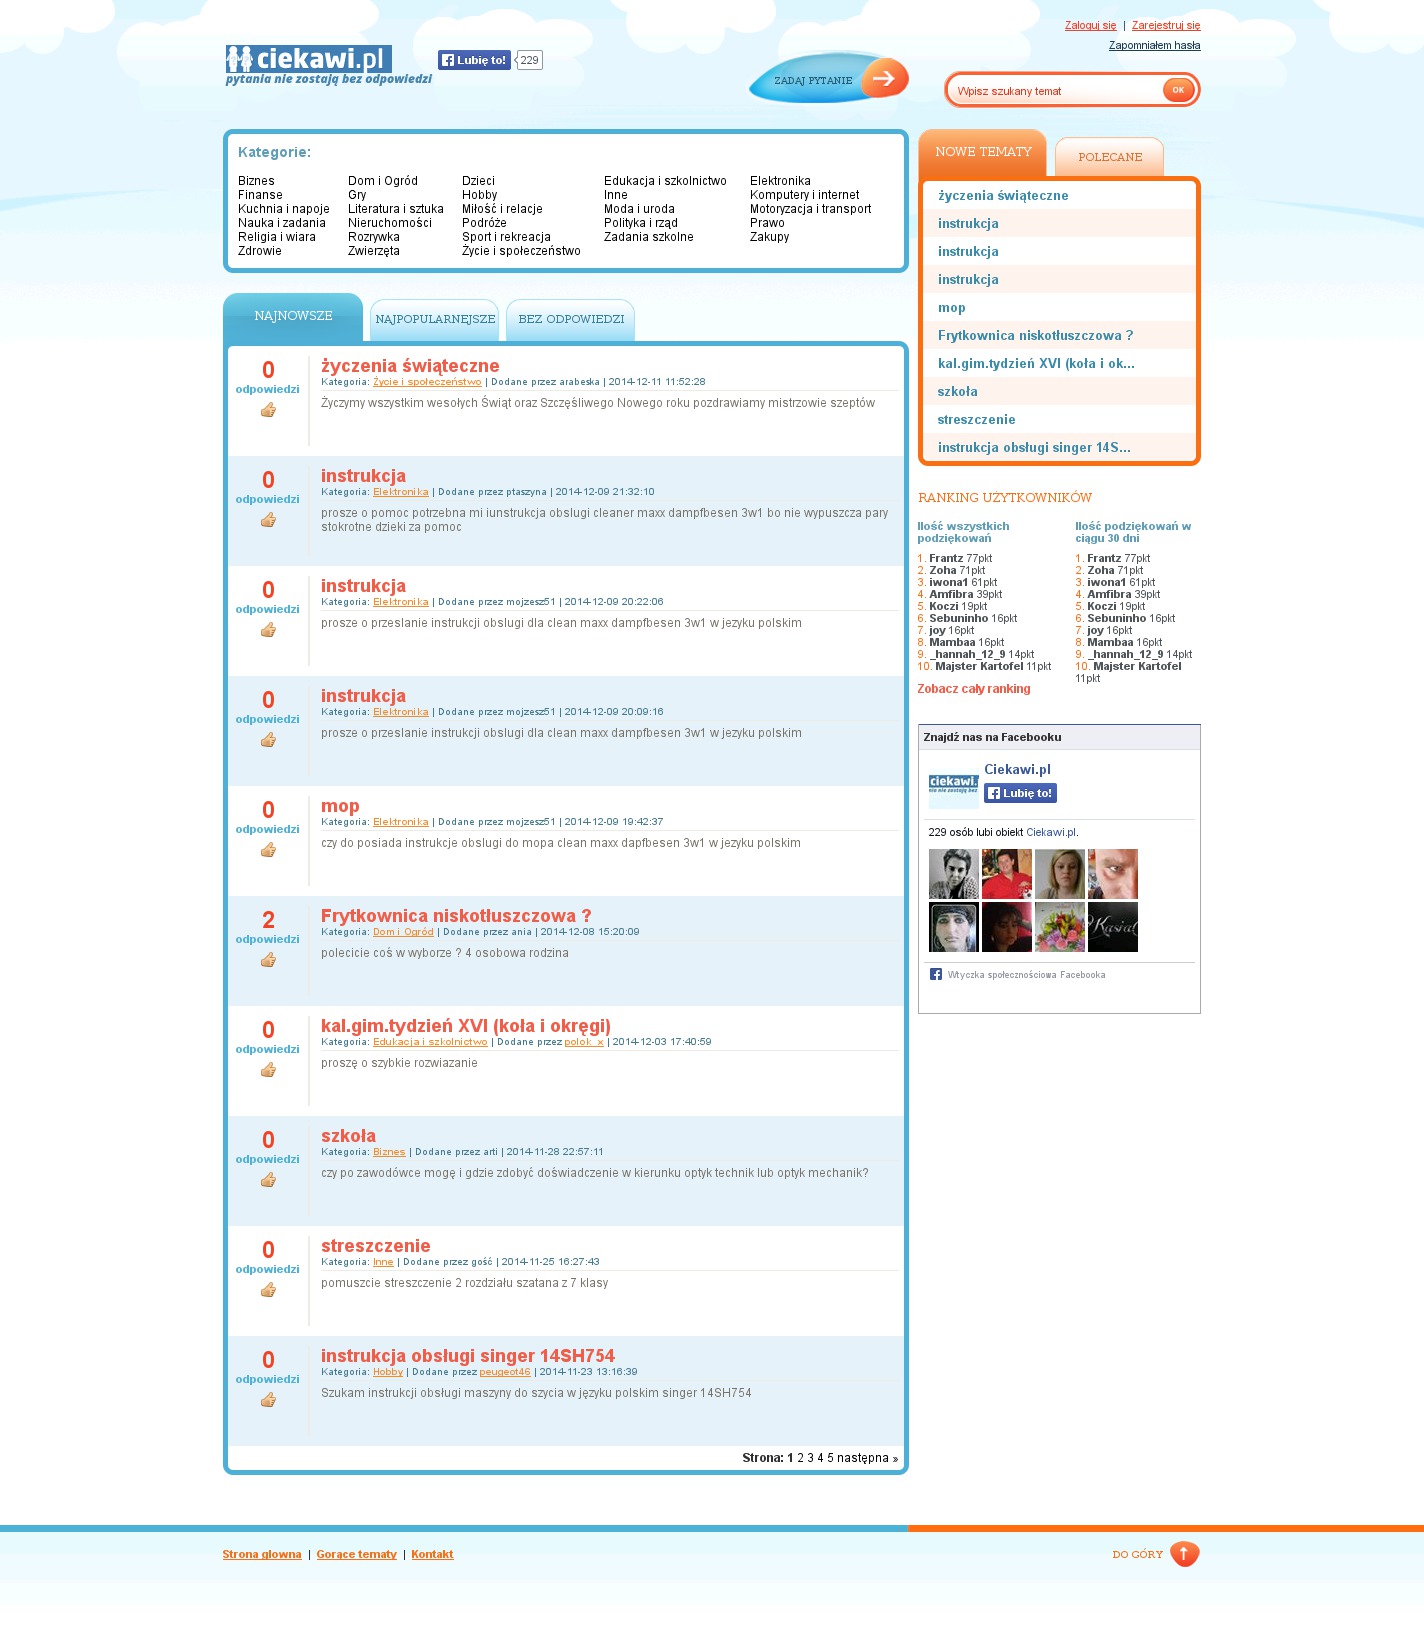The height and width of the screenshot is (1628, 1424).
Task: Open the 'Kontakt' footer link
Action: pyautogui.click(x=432, y=1554)
